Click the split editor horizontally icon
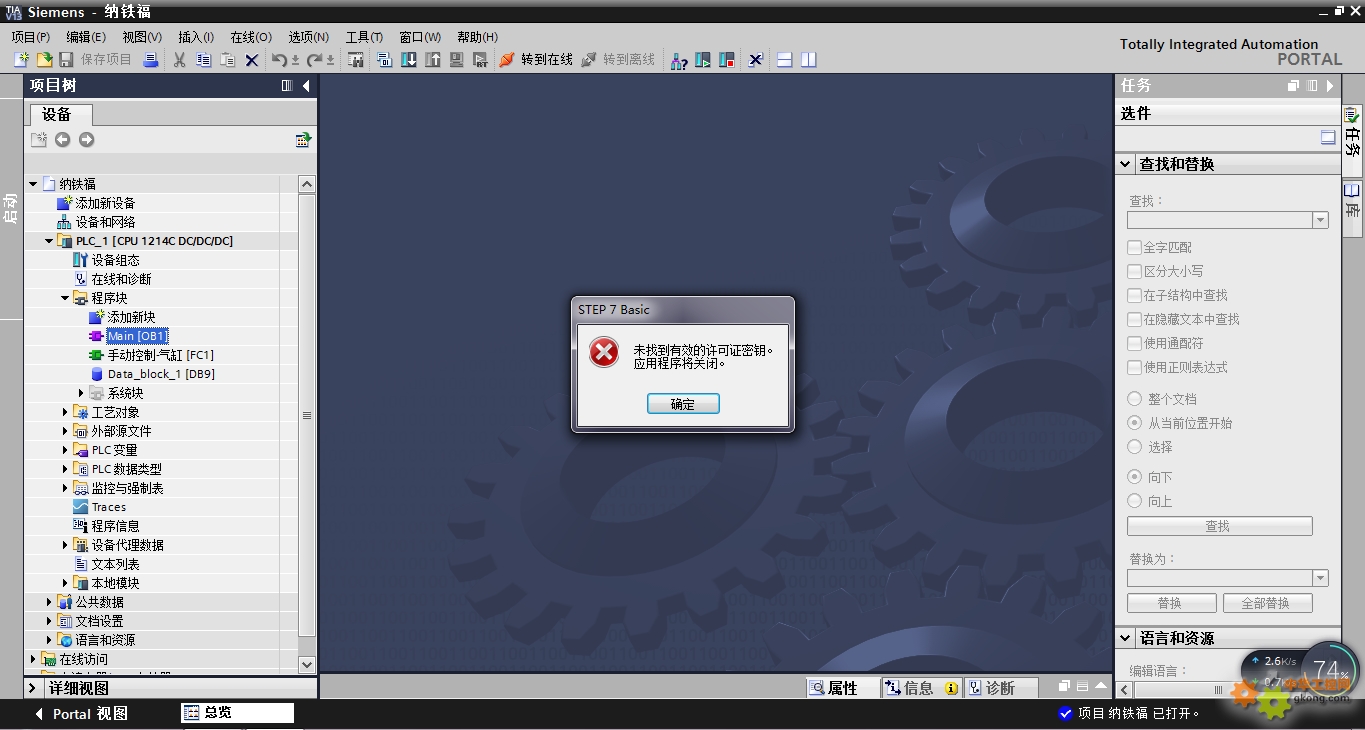The height and width of the screenshot is (730, 1365). coord(785,60)
